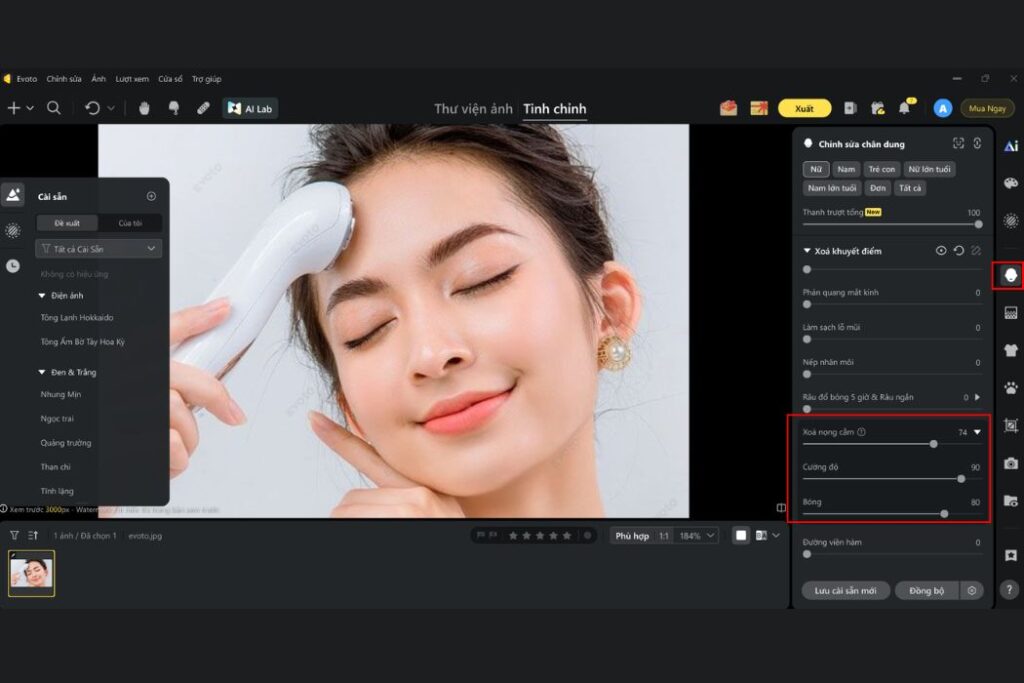Add a new preset with plus circle

pyautogui.click(x=151, y=196)
